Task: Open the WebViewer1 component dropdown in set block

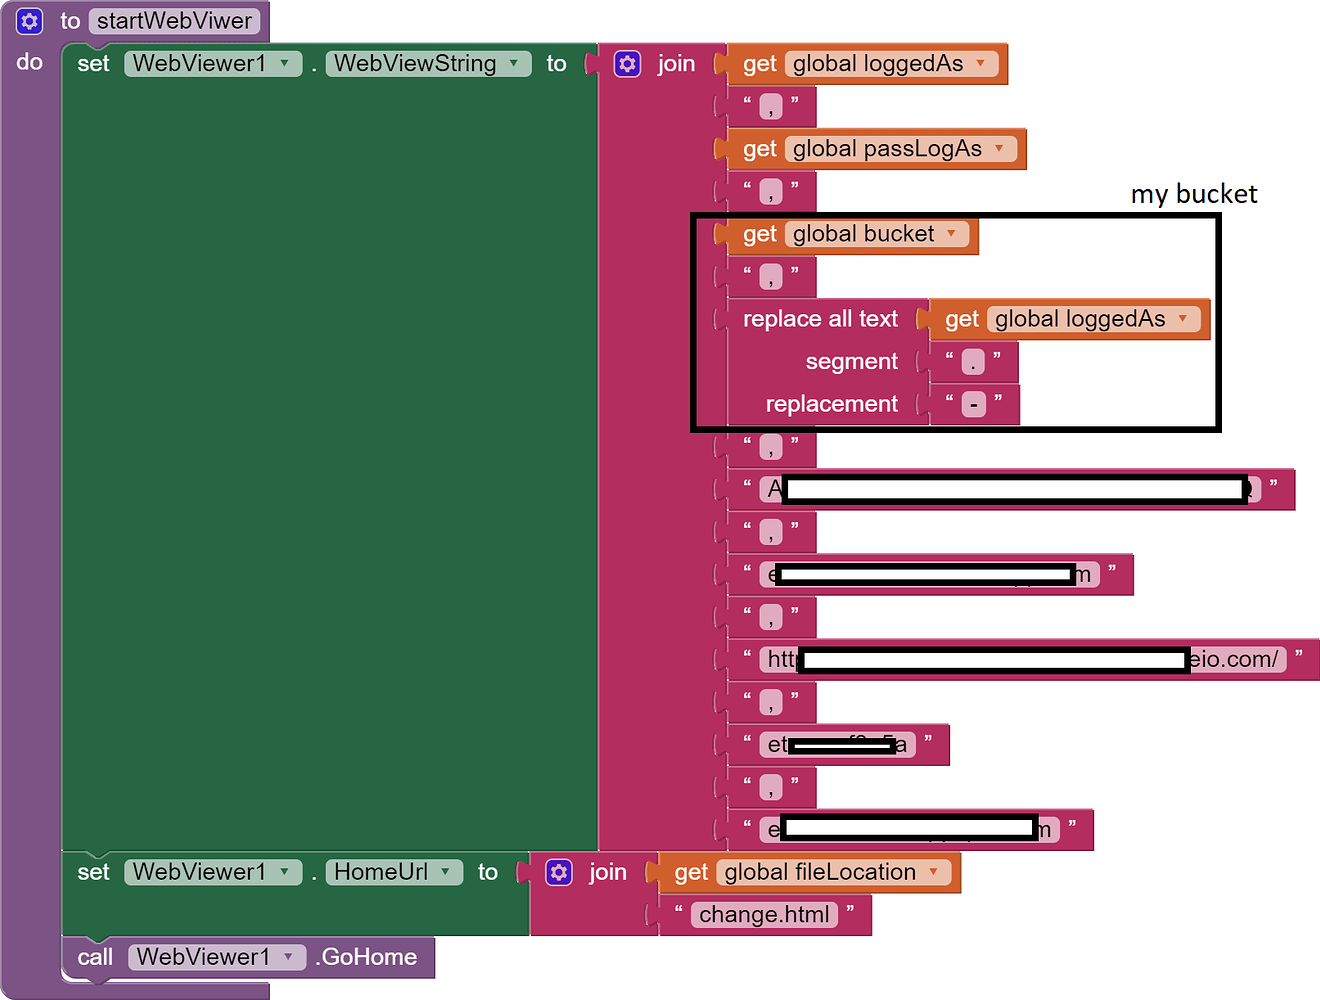Action: click(282, 63)
